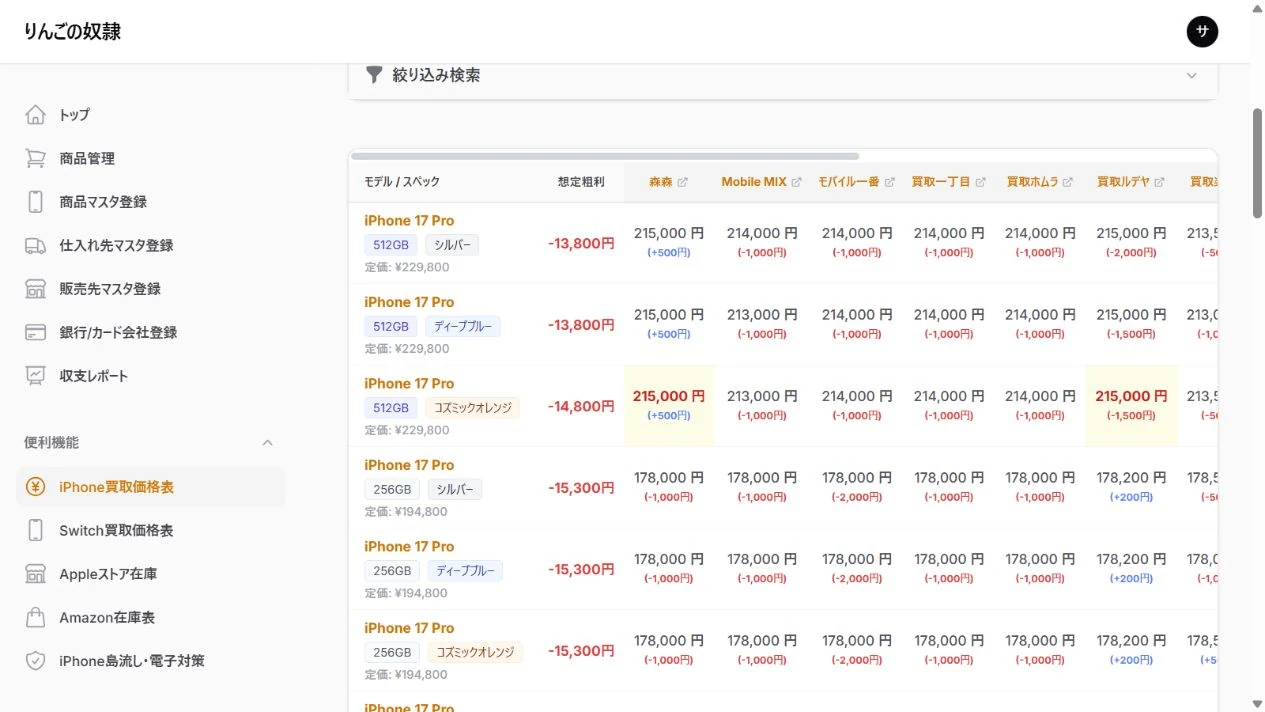Click the モバイル一番 store header link
The height and width of the screenshot is (712, 1265).
[x=849, y=182]
